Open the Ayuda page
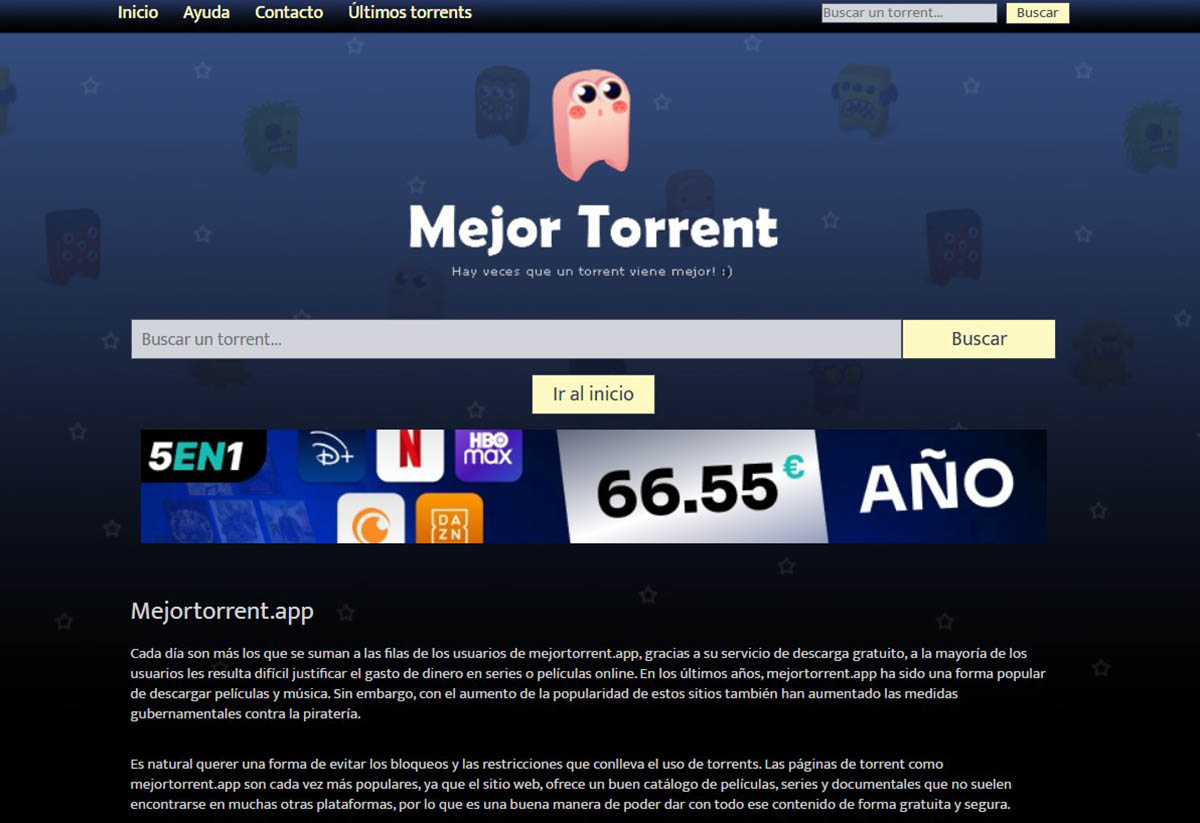1200x823 pixels. (x=206, y=12)
